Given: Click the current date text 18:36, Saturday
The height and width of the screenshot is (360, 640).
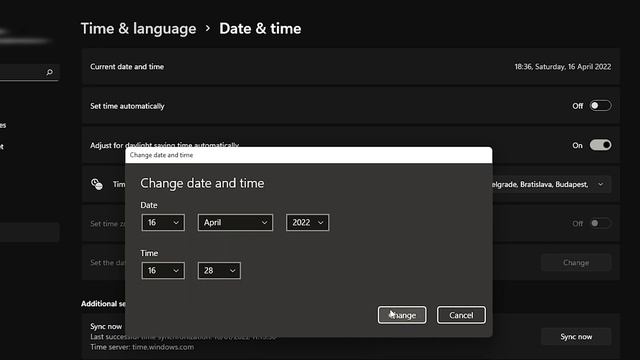Looking at the screenshot, I should click(x=563, y=67).
